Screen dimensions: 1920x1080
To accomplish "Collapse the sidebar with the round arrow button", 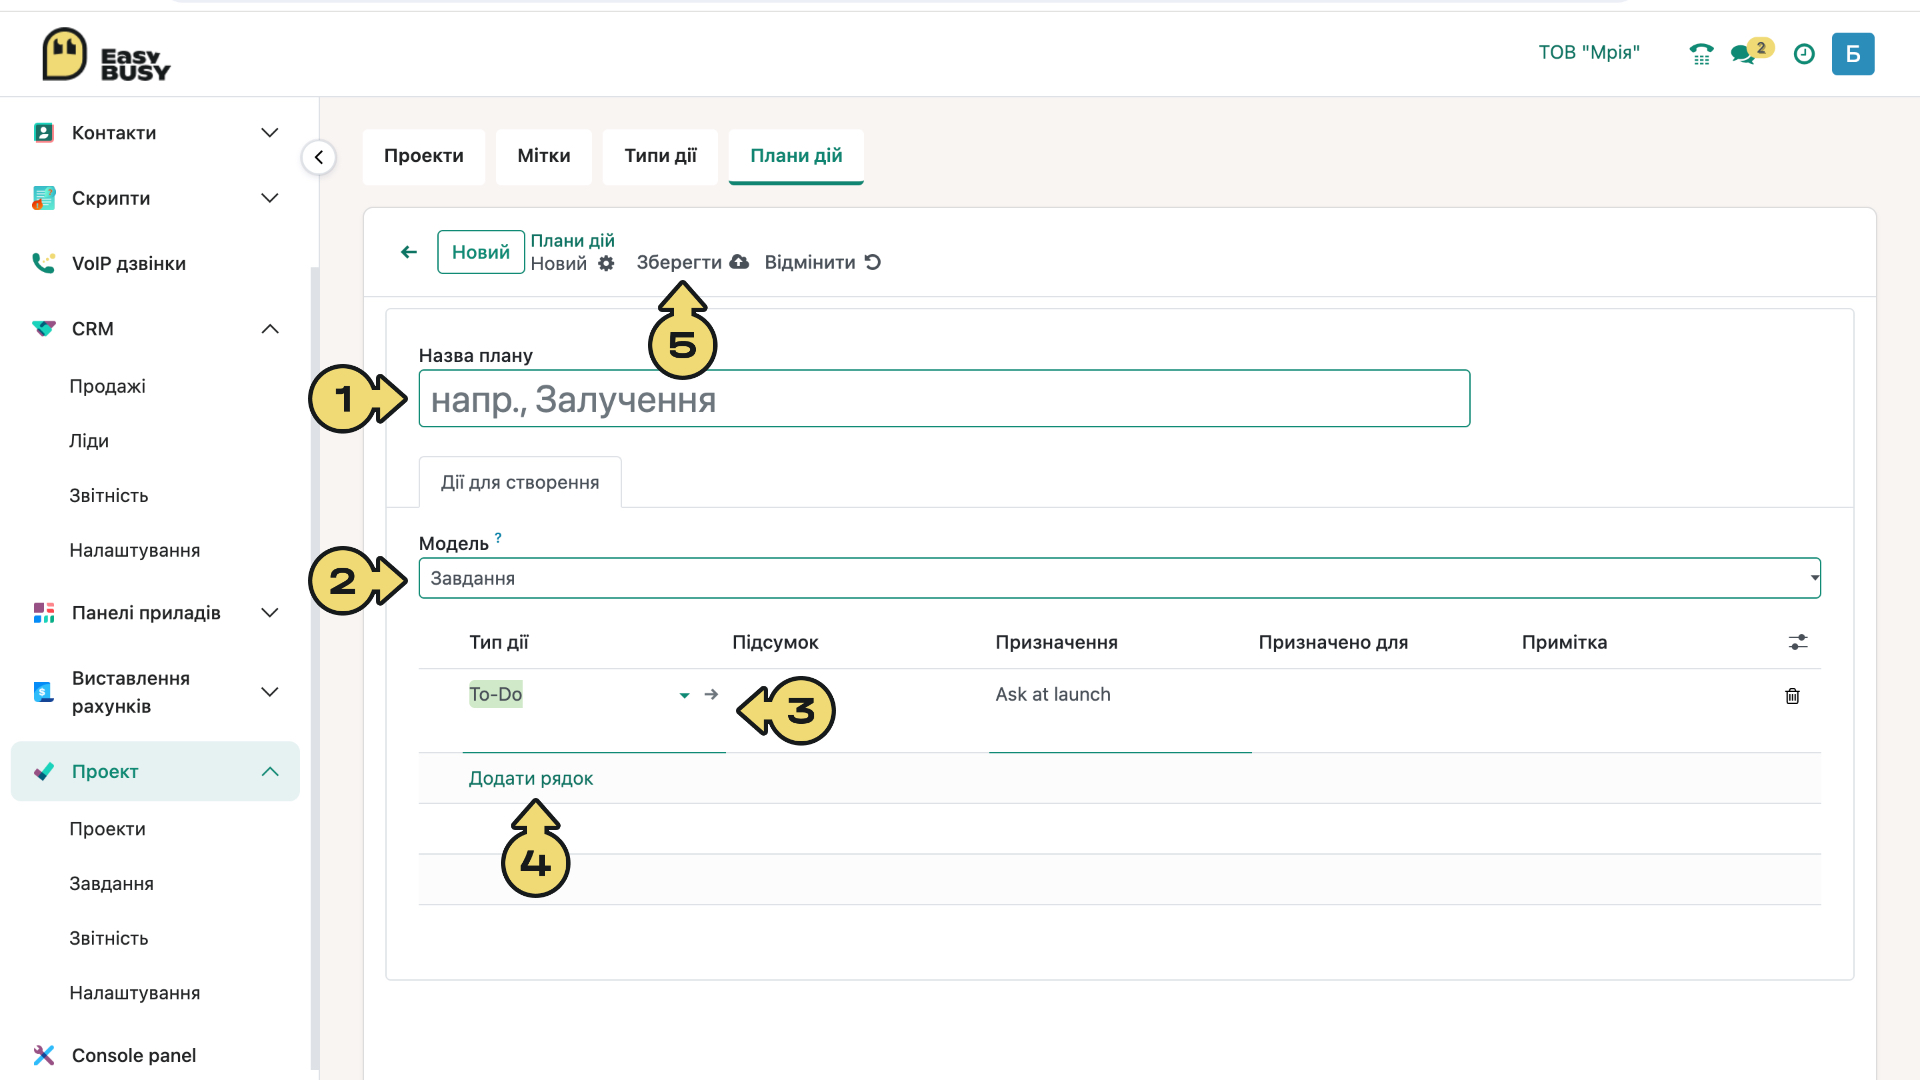I will pos(319,157).
